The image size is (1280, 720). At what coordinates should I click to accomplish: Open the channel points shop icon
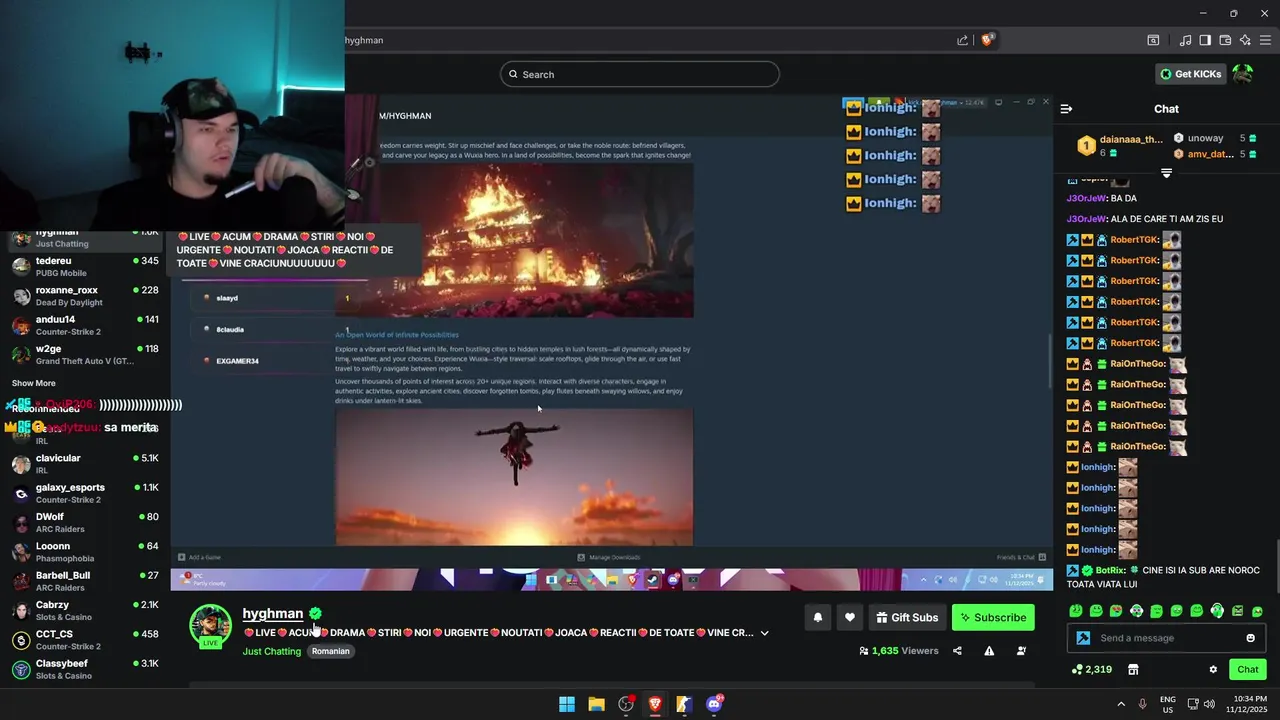[x=1133, y=670]
